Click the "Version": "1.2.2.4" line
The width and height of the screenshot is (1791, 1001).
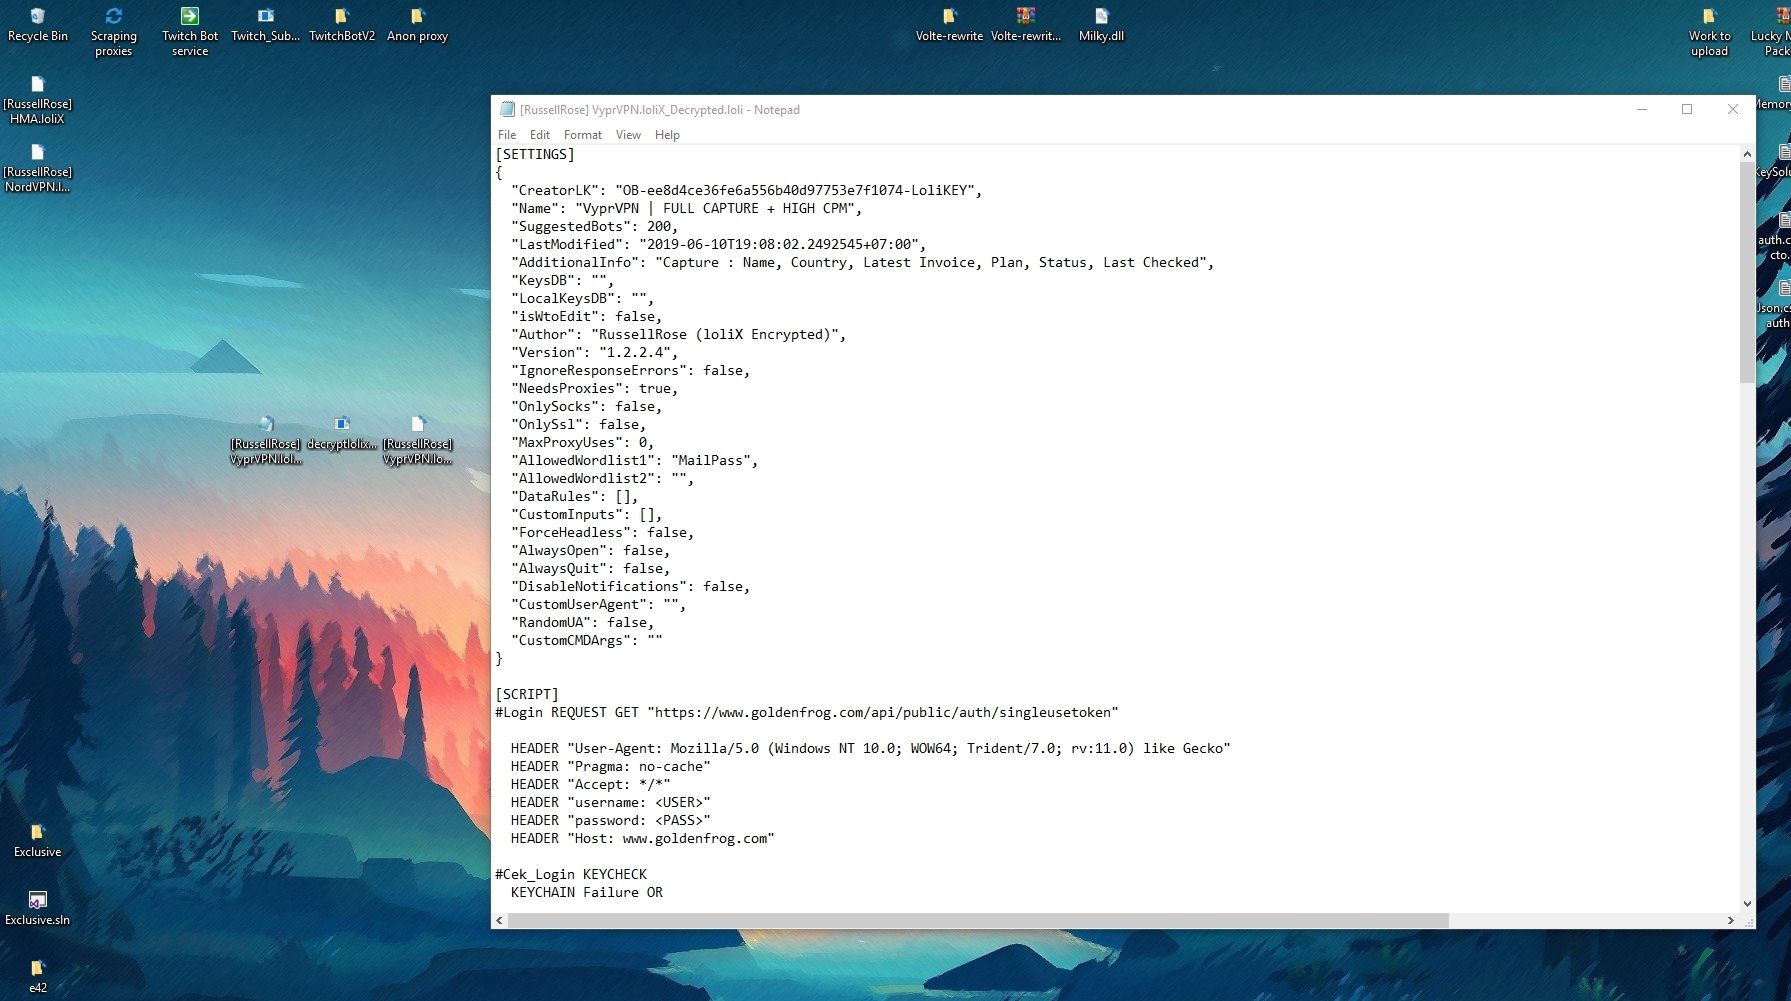click(594, 352)
